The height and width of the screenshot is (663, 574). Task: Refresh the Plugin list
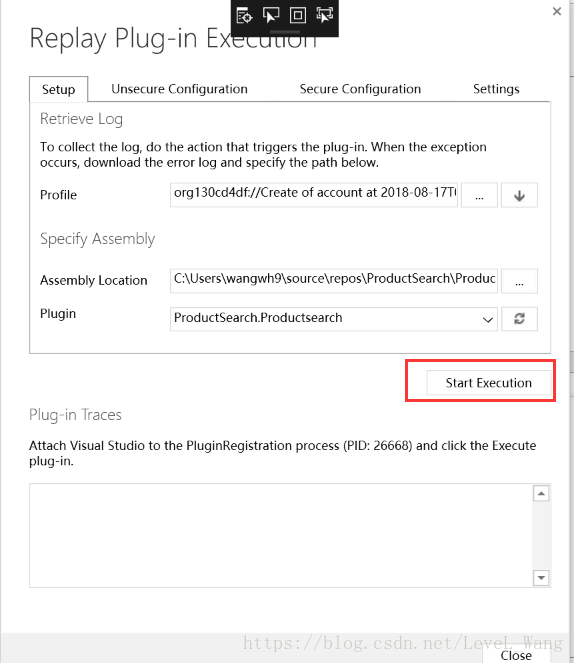point(519,319)
